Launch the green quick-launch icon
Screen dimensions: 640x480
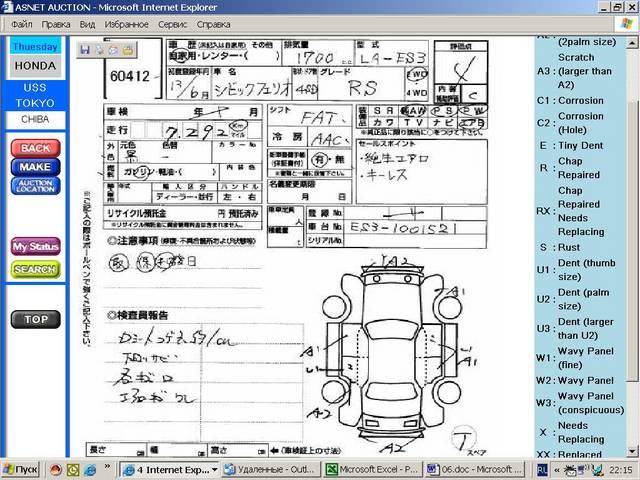[73, 470]
